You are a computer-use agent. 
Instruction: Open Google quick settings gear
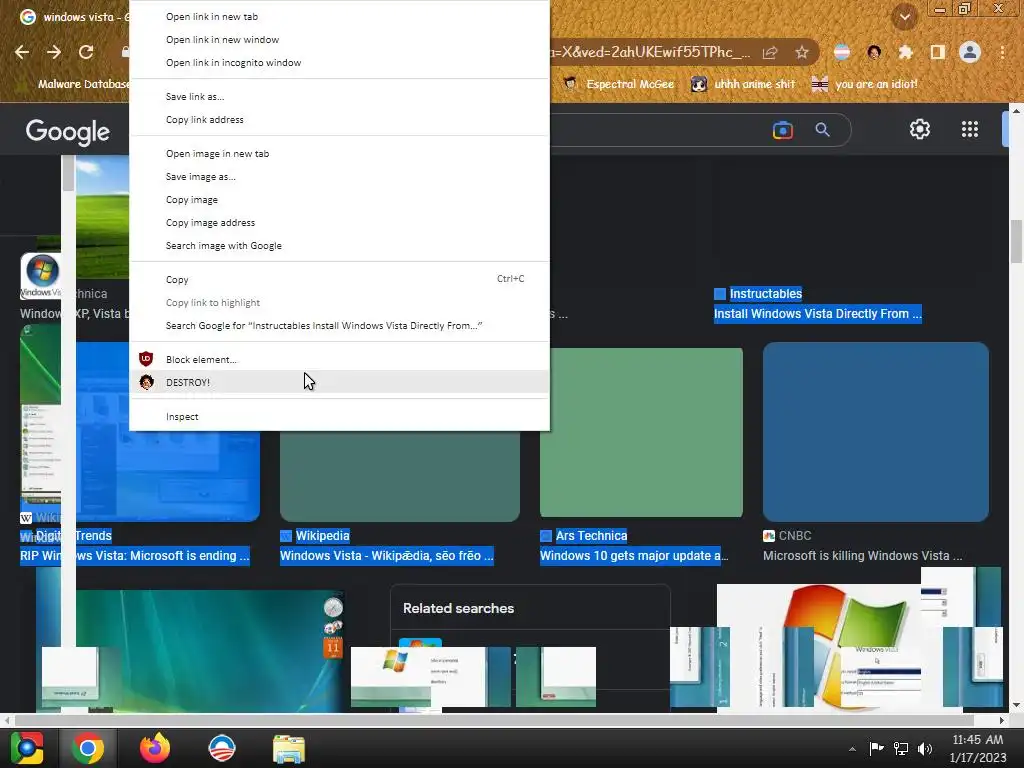pos(920,129)
